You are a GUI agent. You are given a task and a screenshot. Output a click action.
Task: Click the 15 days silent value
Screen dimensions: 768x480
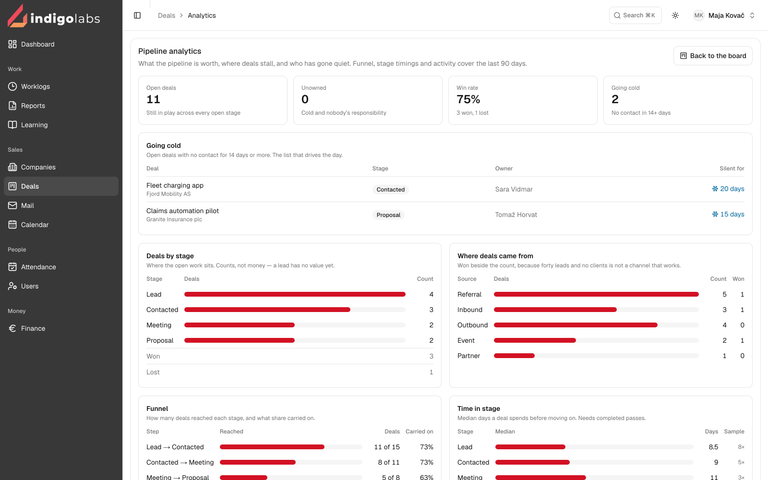pos(732,214)
